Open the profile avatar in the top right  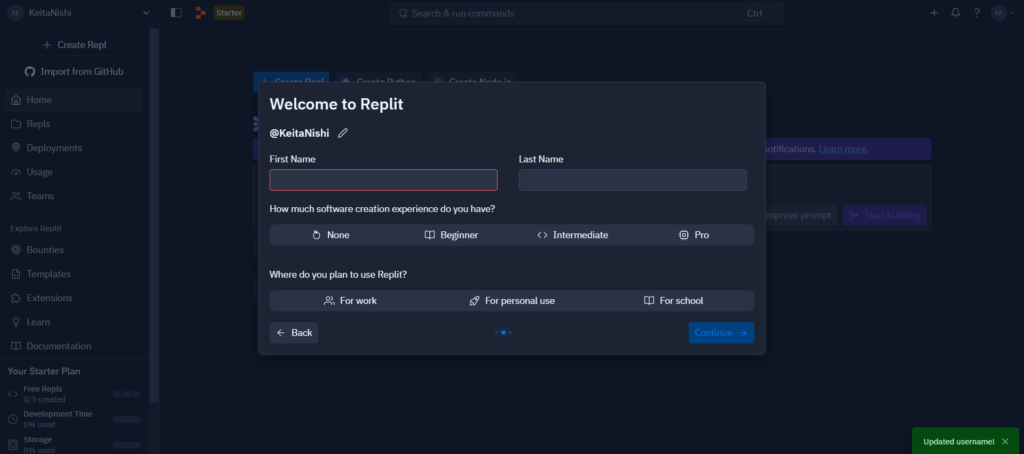point(999,13)
